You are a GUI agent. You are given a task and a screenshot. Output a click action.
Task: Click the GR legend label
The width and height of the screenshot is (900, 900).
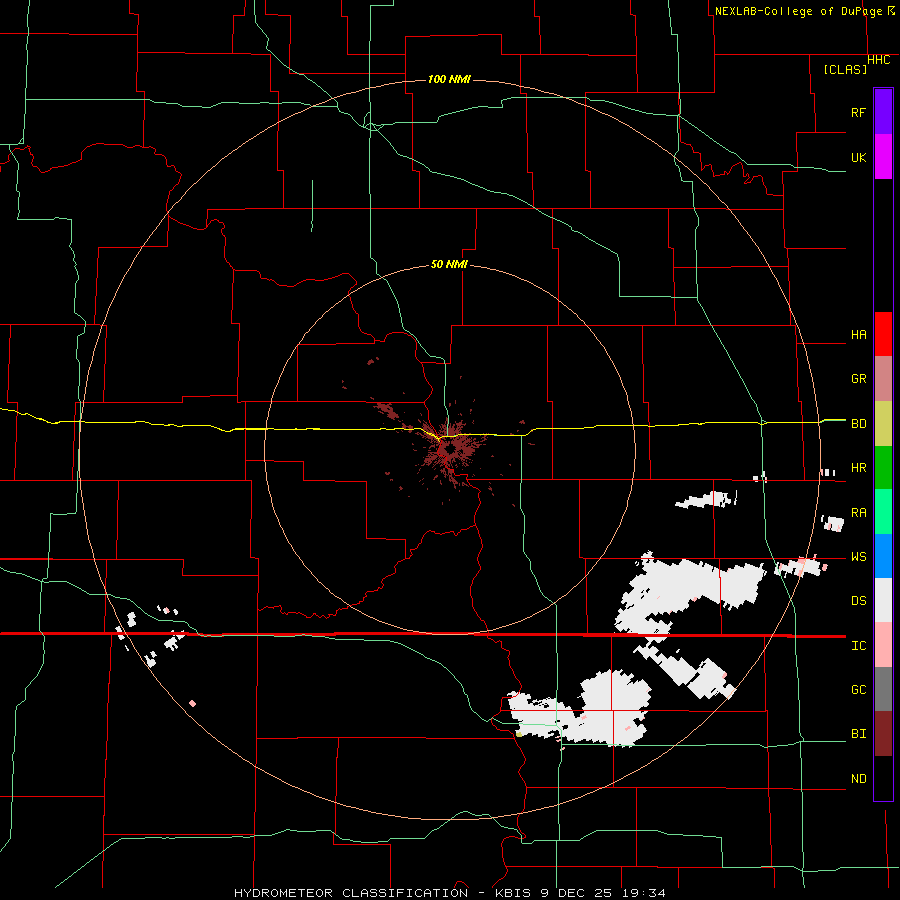tap(858, 379)
